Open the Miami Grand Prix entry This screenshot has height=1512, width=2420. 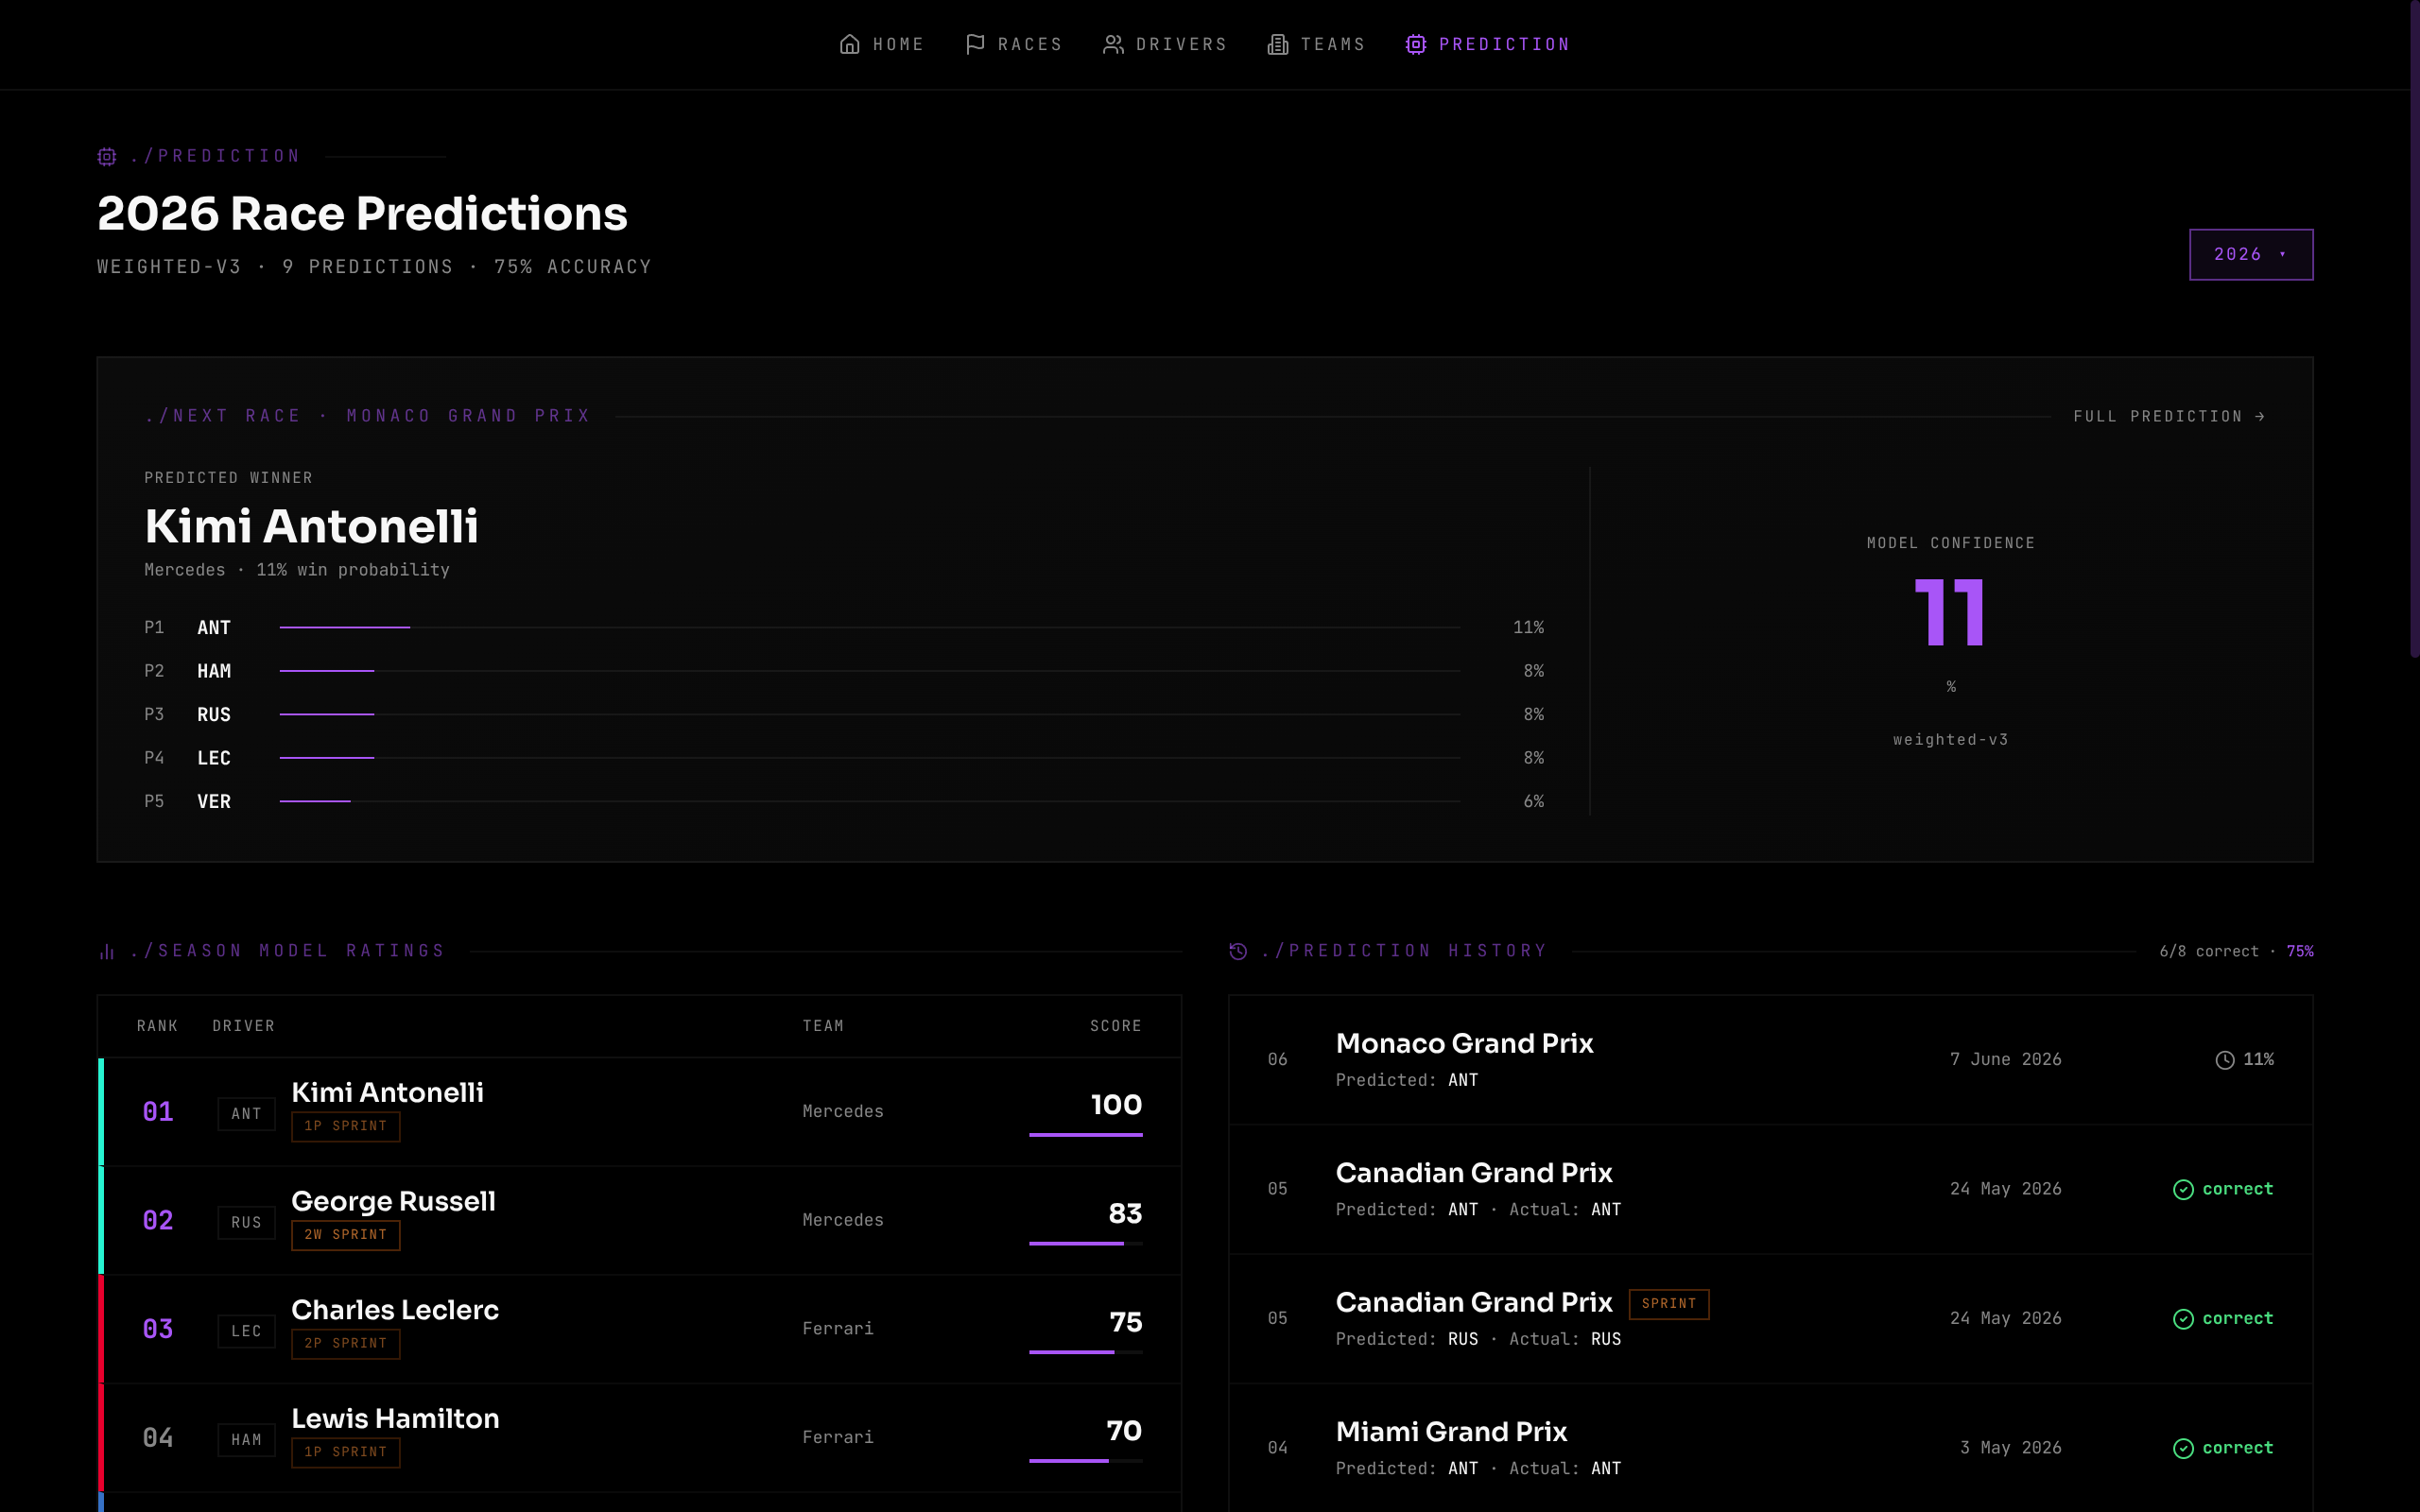click(1770, 1448)
